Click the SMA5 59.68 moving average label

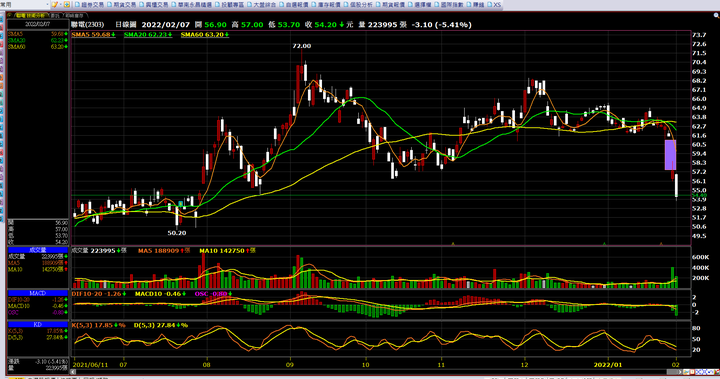[x=93, y=34]
